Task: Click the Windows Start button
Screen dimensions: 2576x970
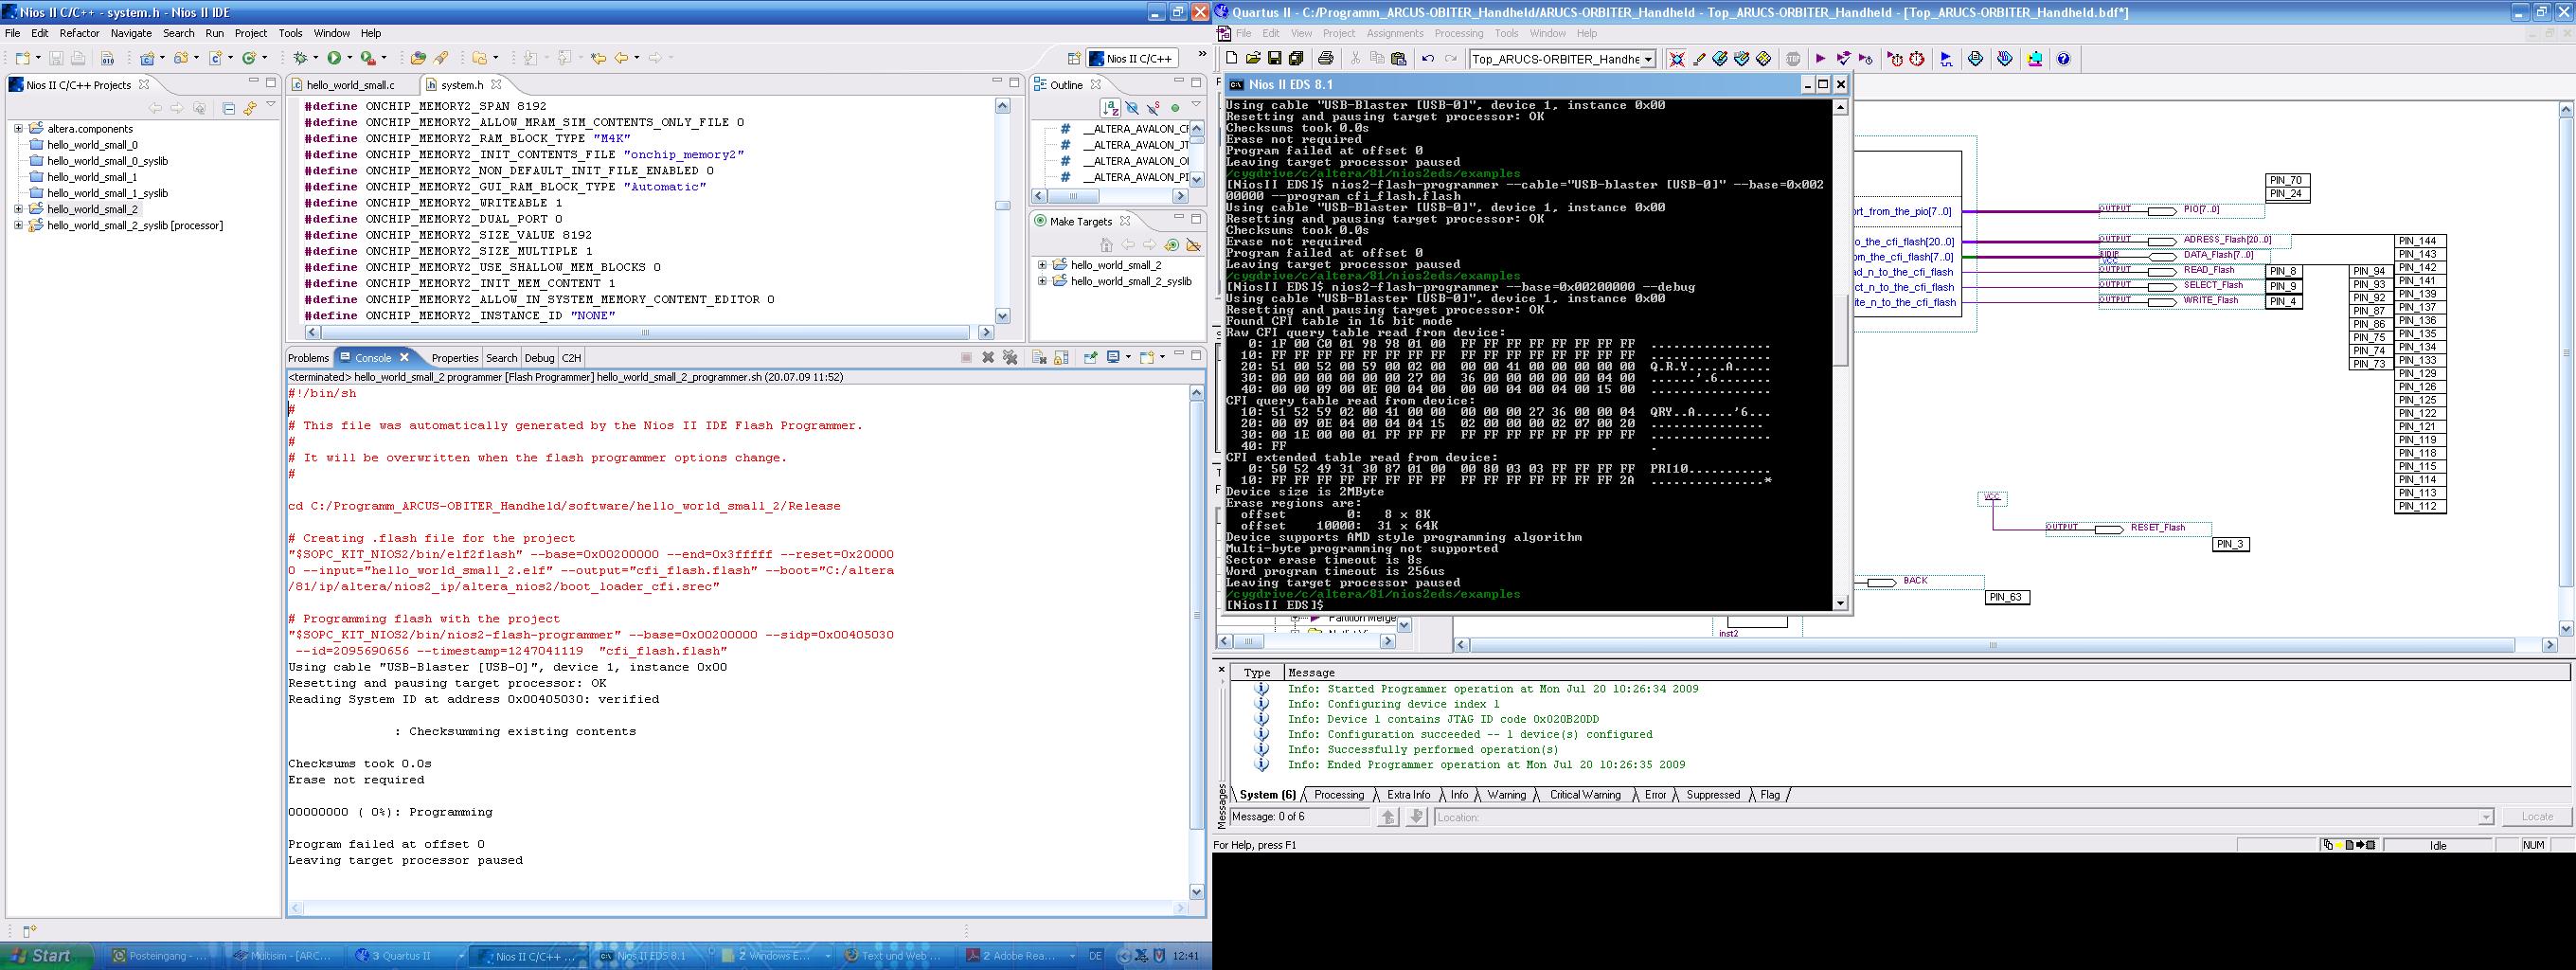Action: (40, 956)
